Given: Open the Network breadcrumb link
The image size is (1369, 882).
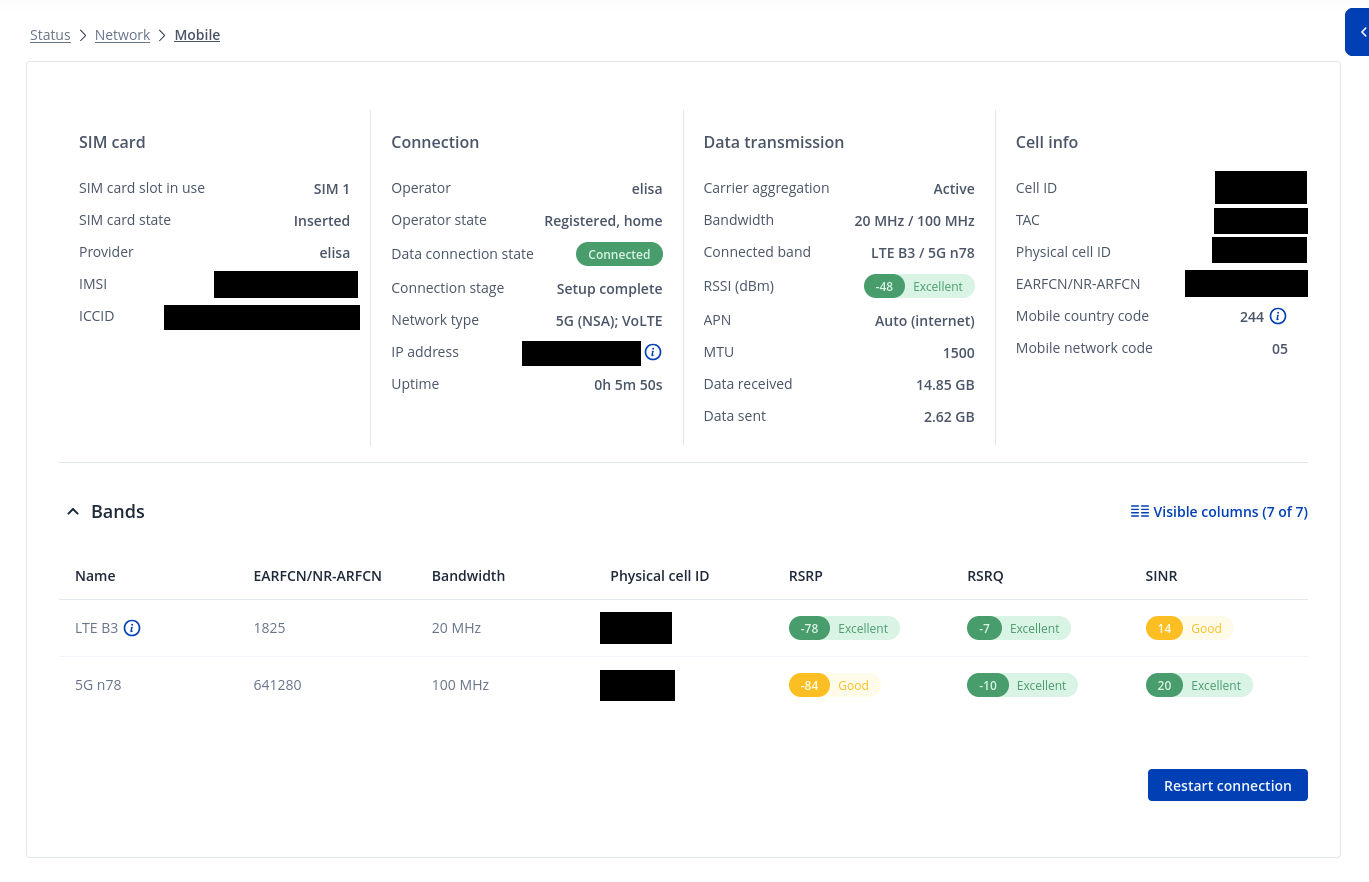Looking at the screenshot, I should (122, 35).
